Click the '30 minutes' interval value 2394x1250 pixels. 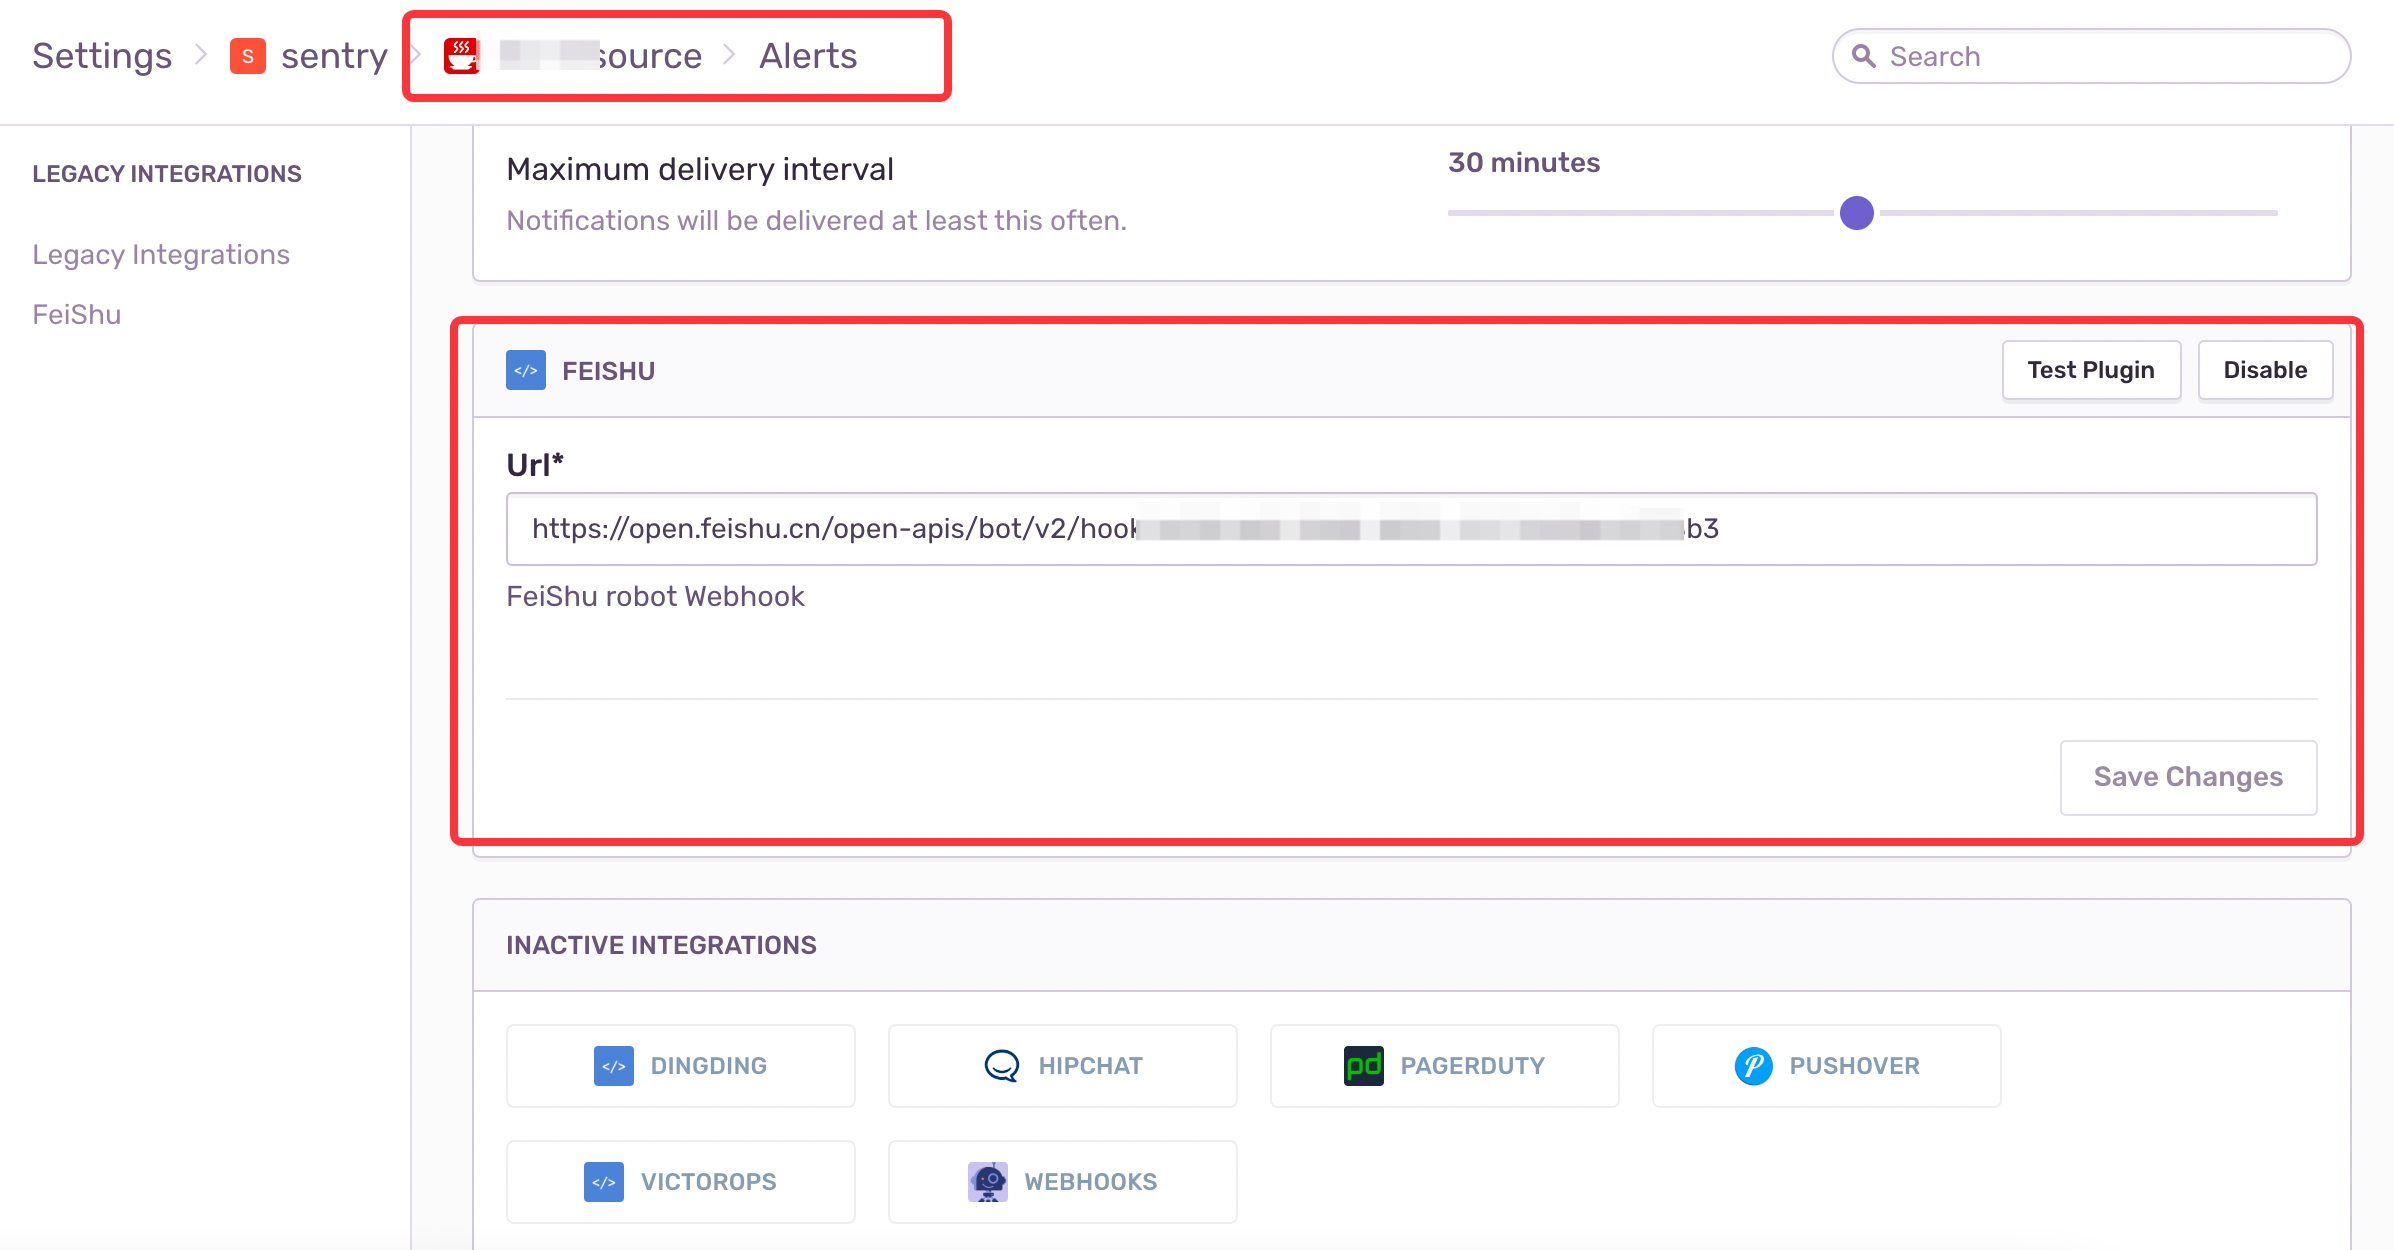pos(1524,162)
